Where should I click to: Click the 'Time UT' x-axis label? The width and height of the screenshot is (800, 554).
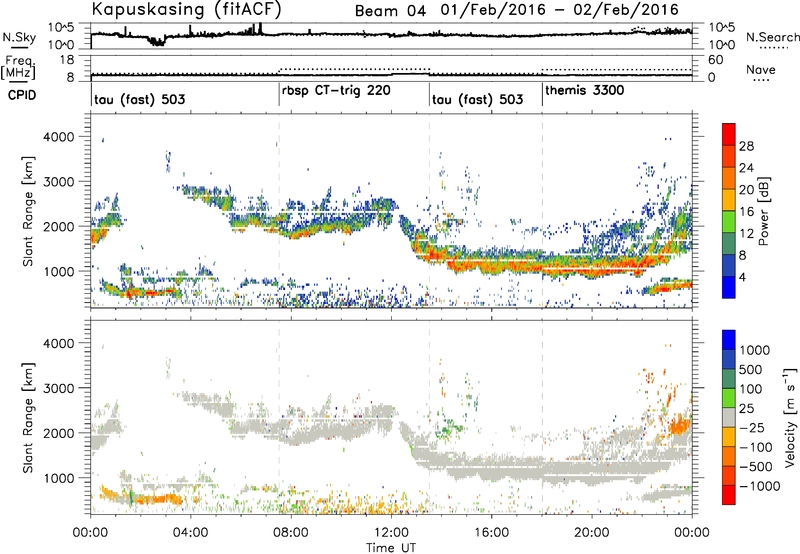point(391,548)
